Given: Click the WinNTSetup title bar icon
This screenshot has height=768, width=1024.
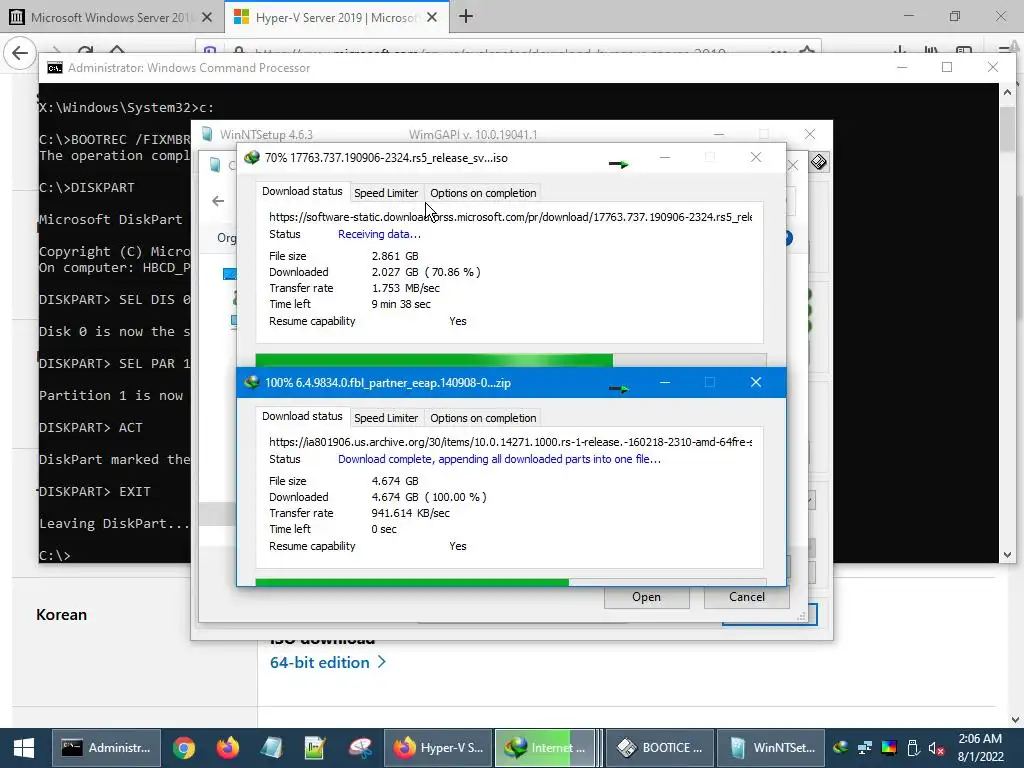Looking at the screenshot, I should tap(207, 135).
